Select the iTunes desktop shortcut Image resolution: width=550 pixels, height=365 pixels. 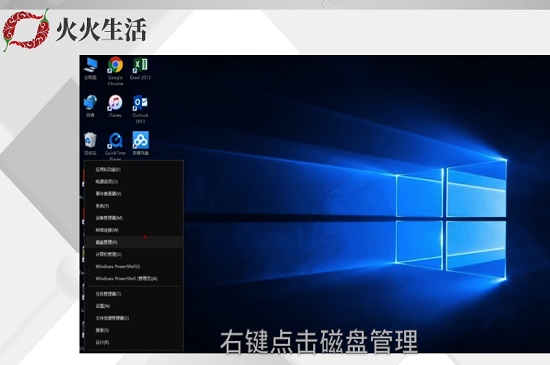(x=115, y=106)
